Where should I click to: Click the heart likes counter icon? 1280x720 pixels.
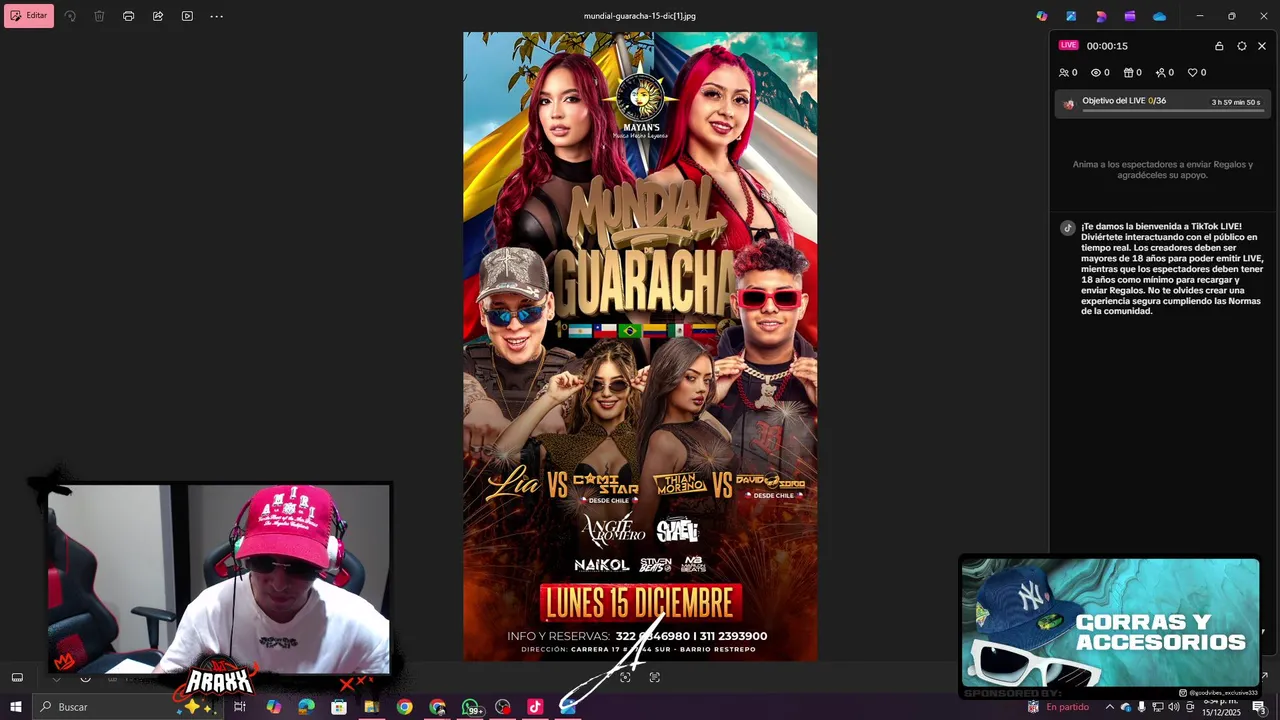pos(1192,72)
